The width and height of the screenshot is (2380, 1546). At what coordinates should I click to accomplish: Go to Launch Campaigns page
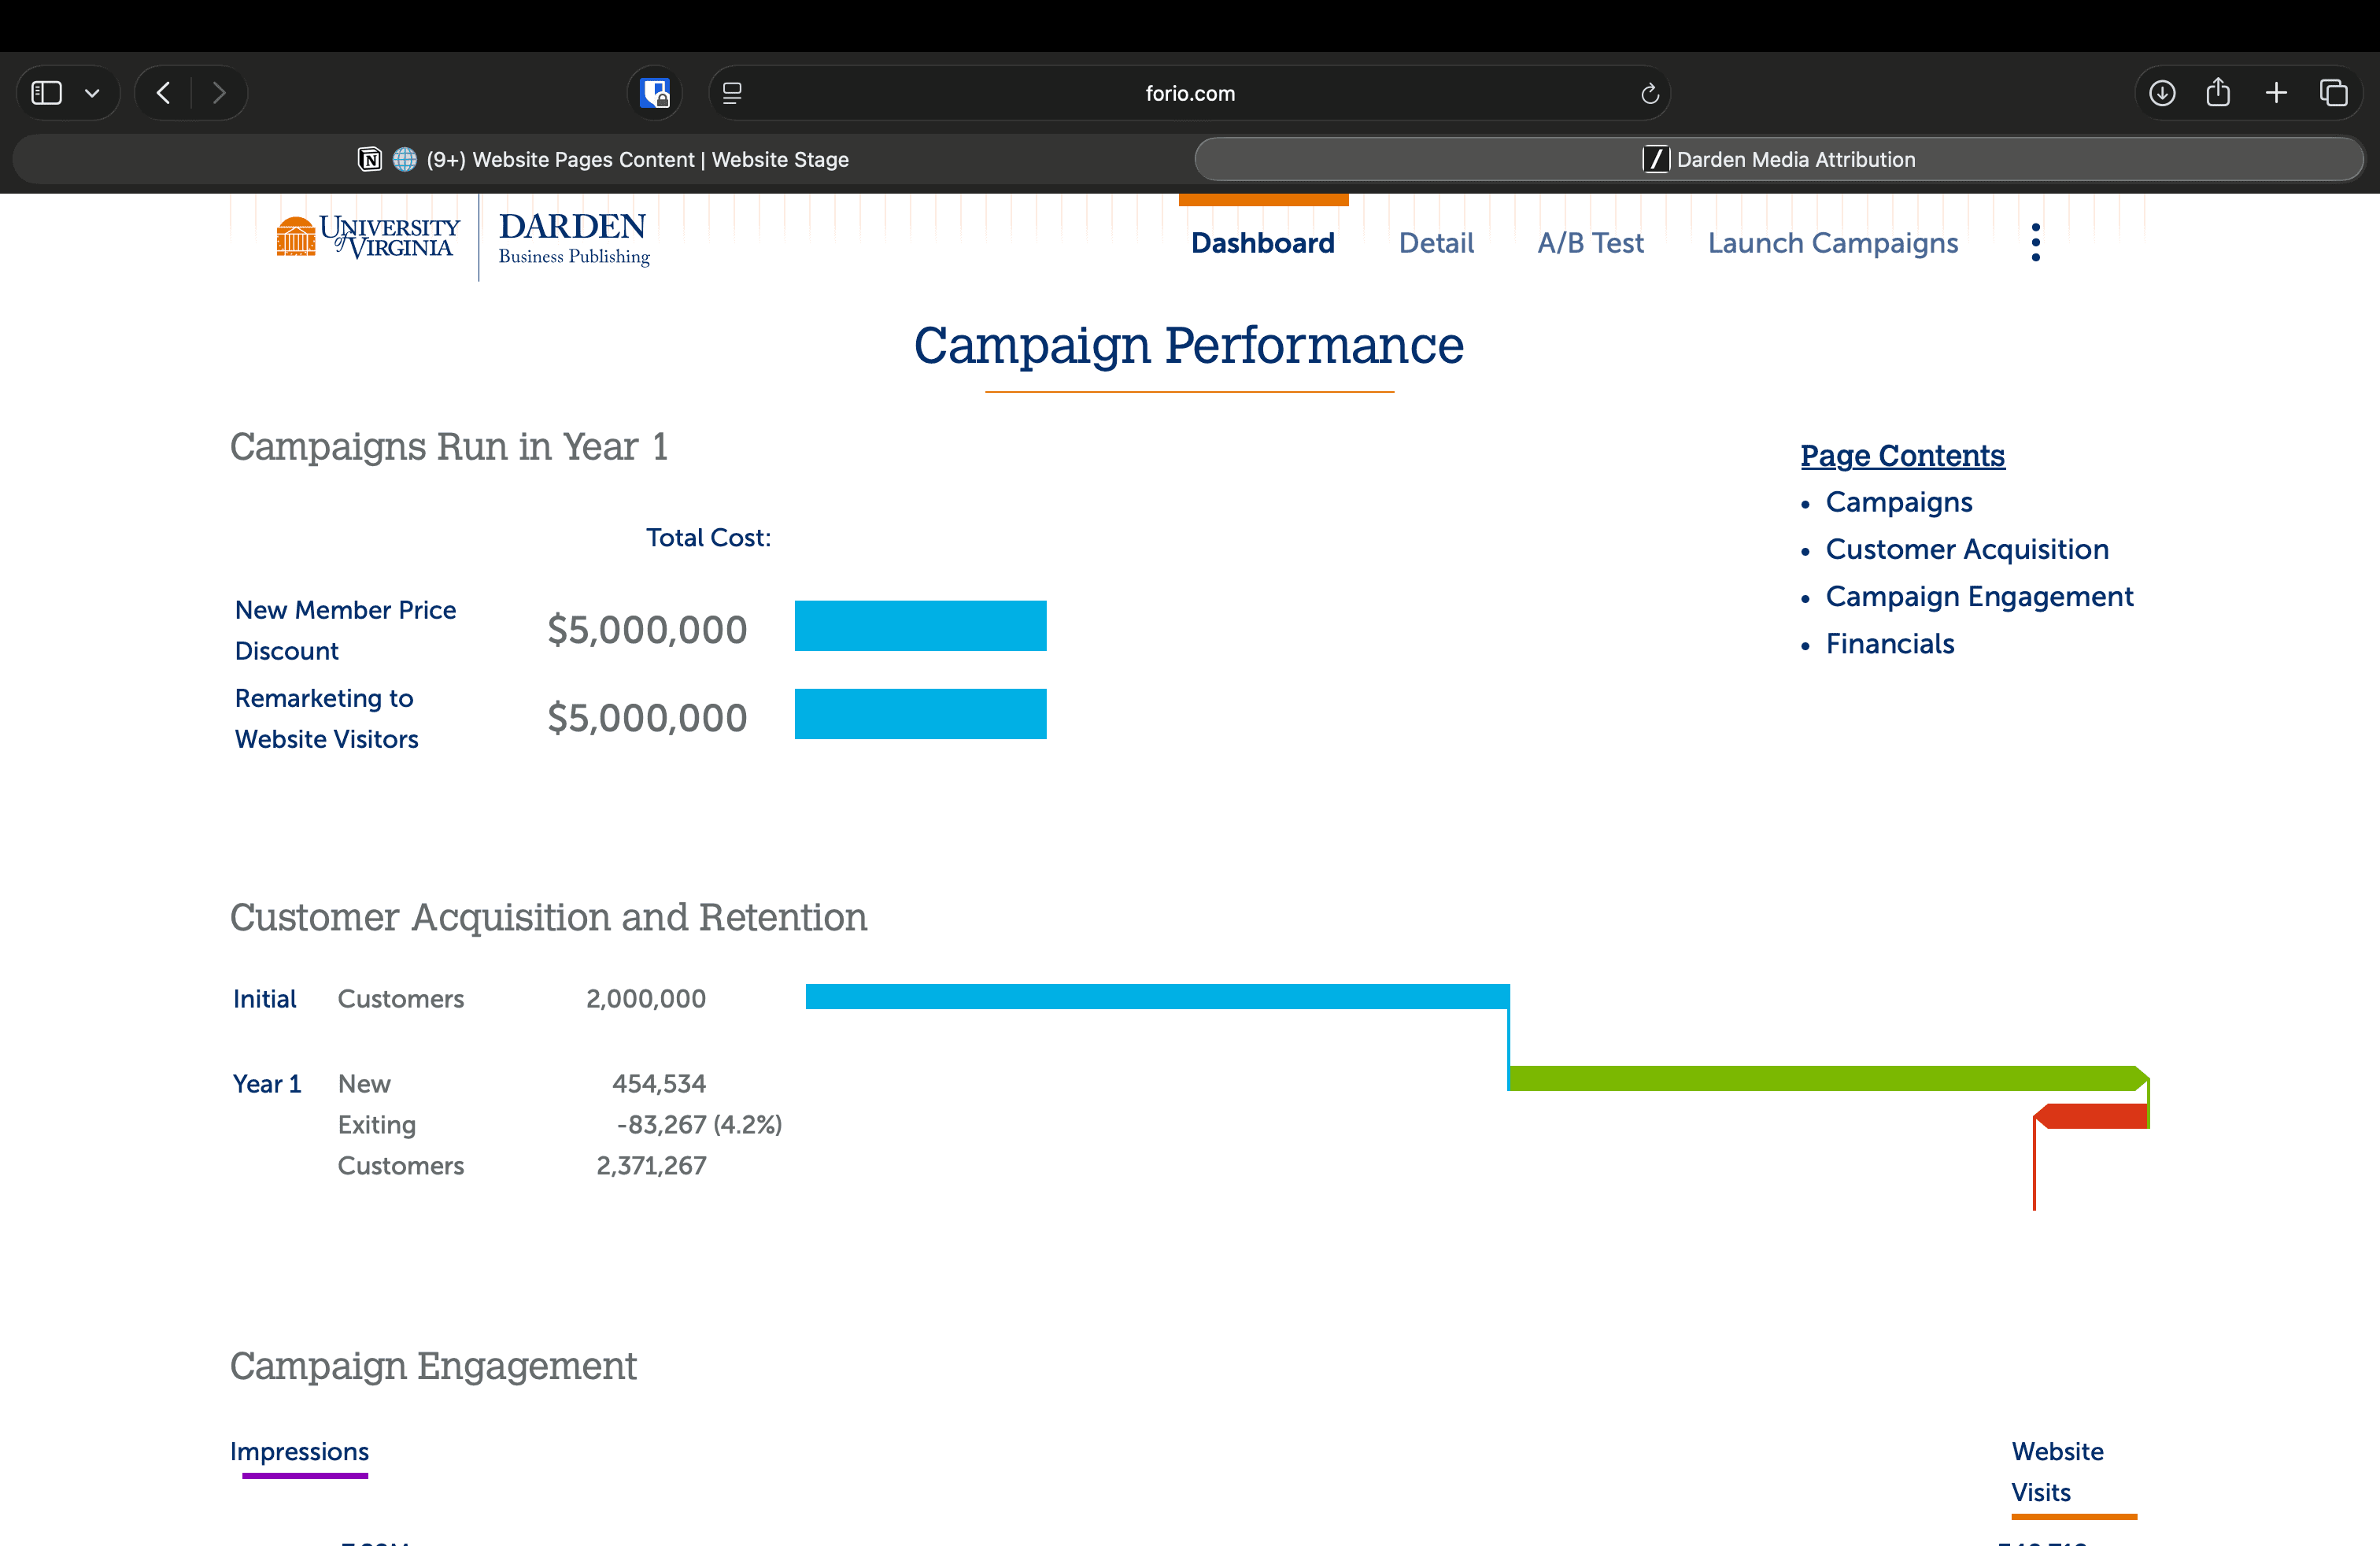click(1832, 243)
